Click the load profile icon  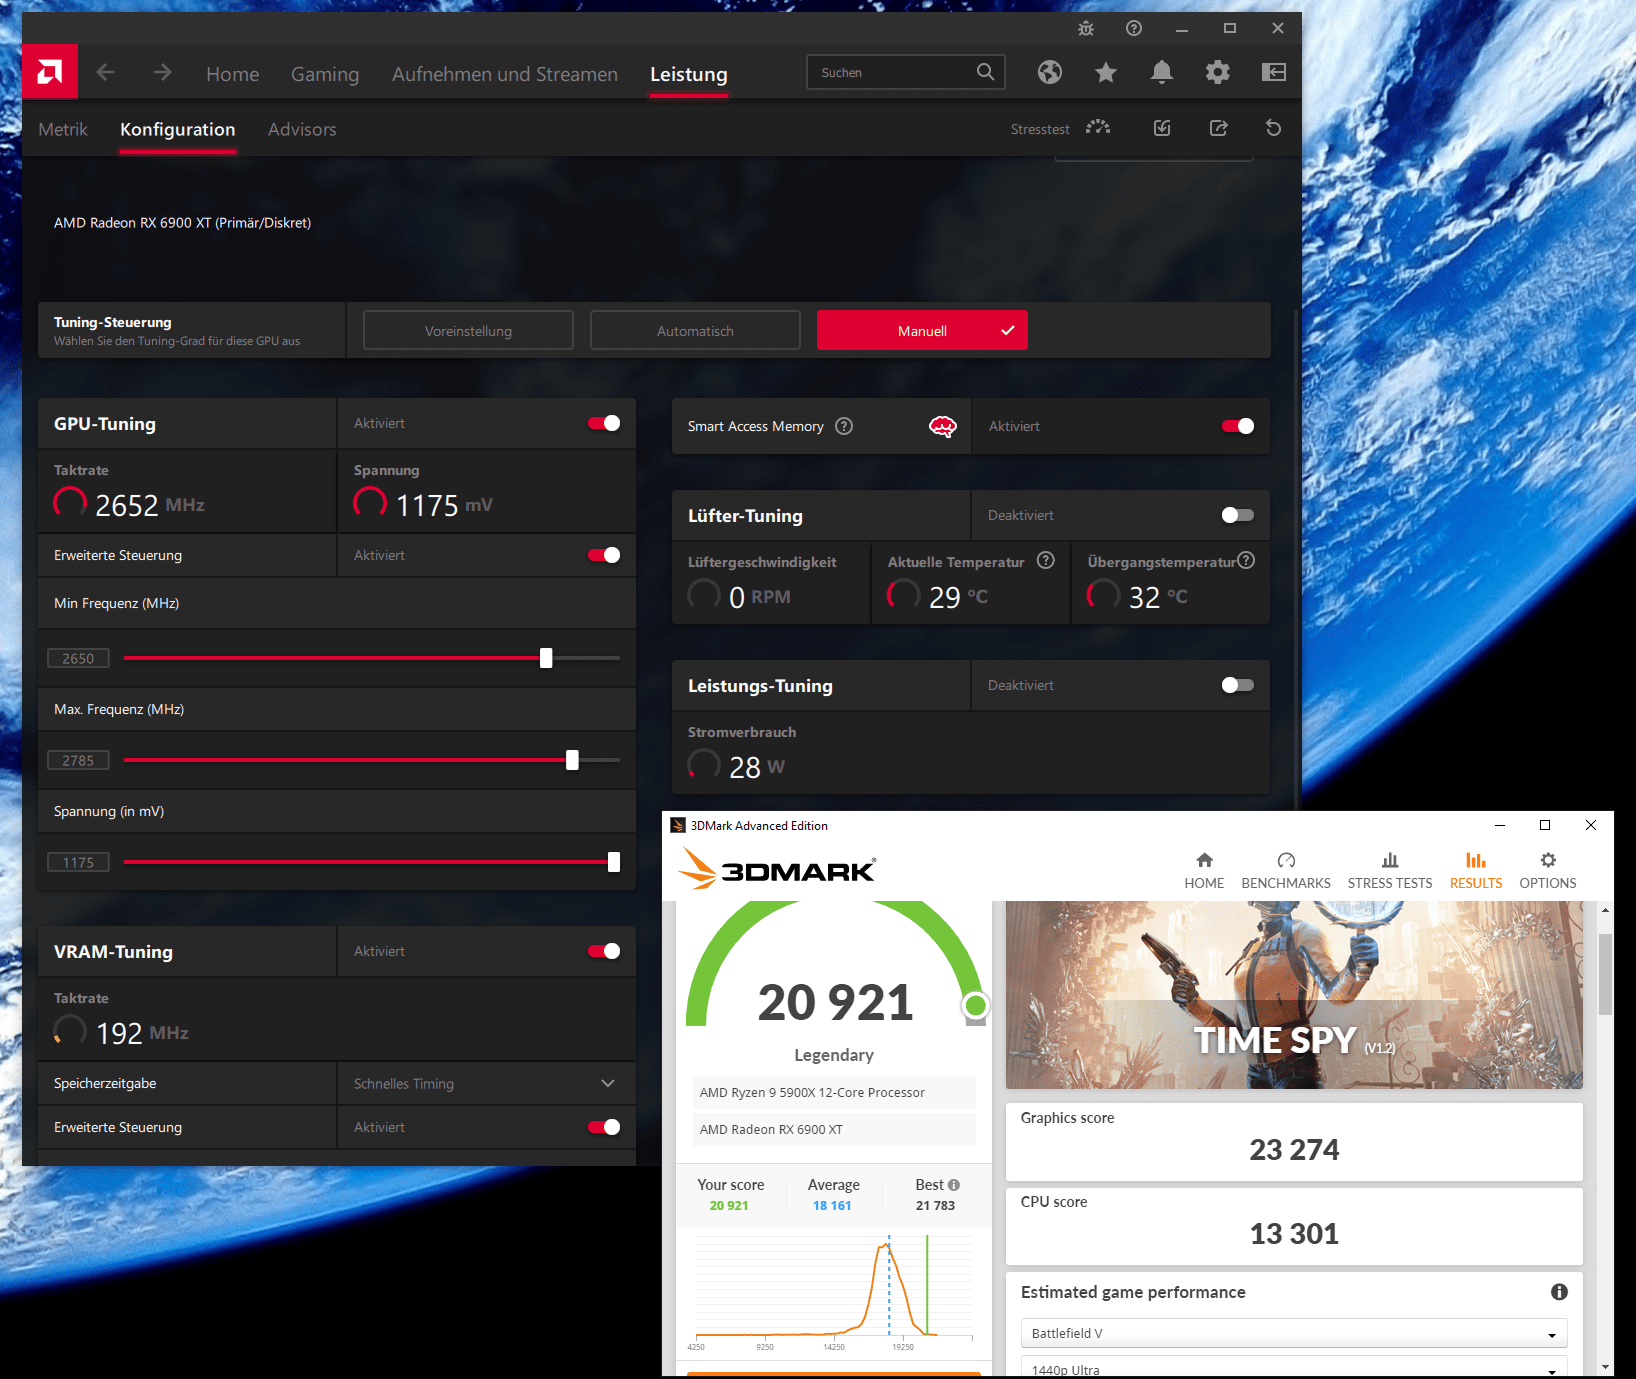1162,128
